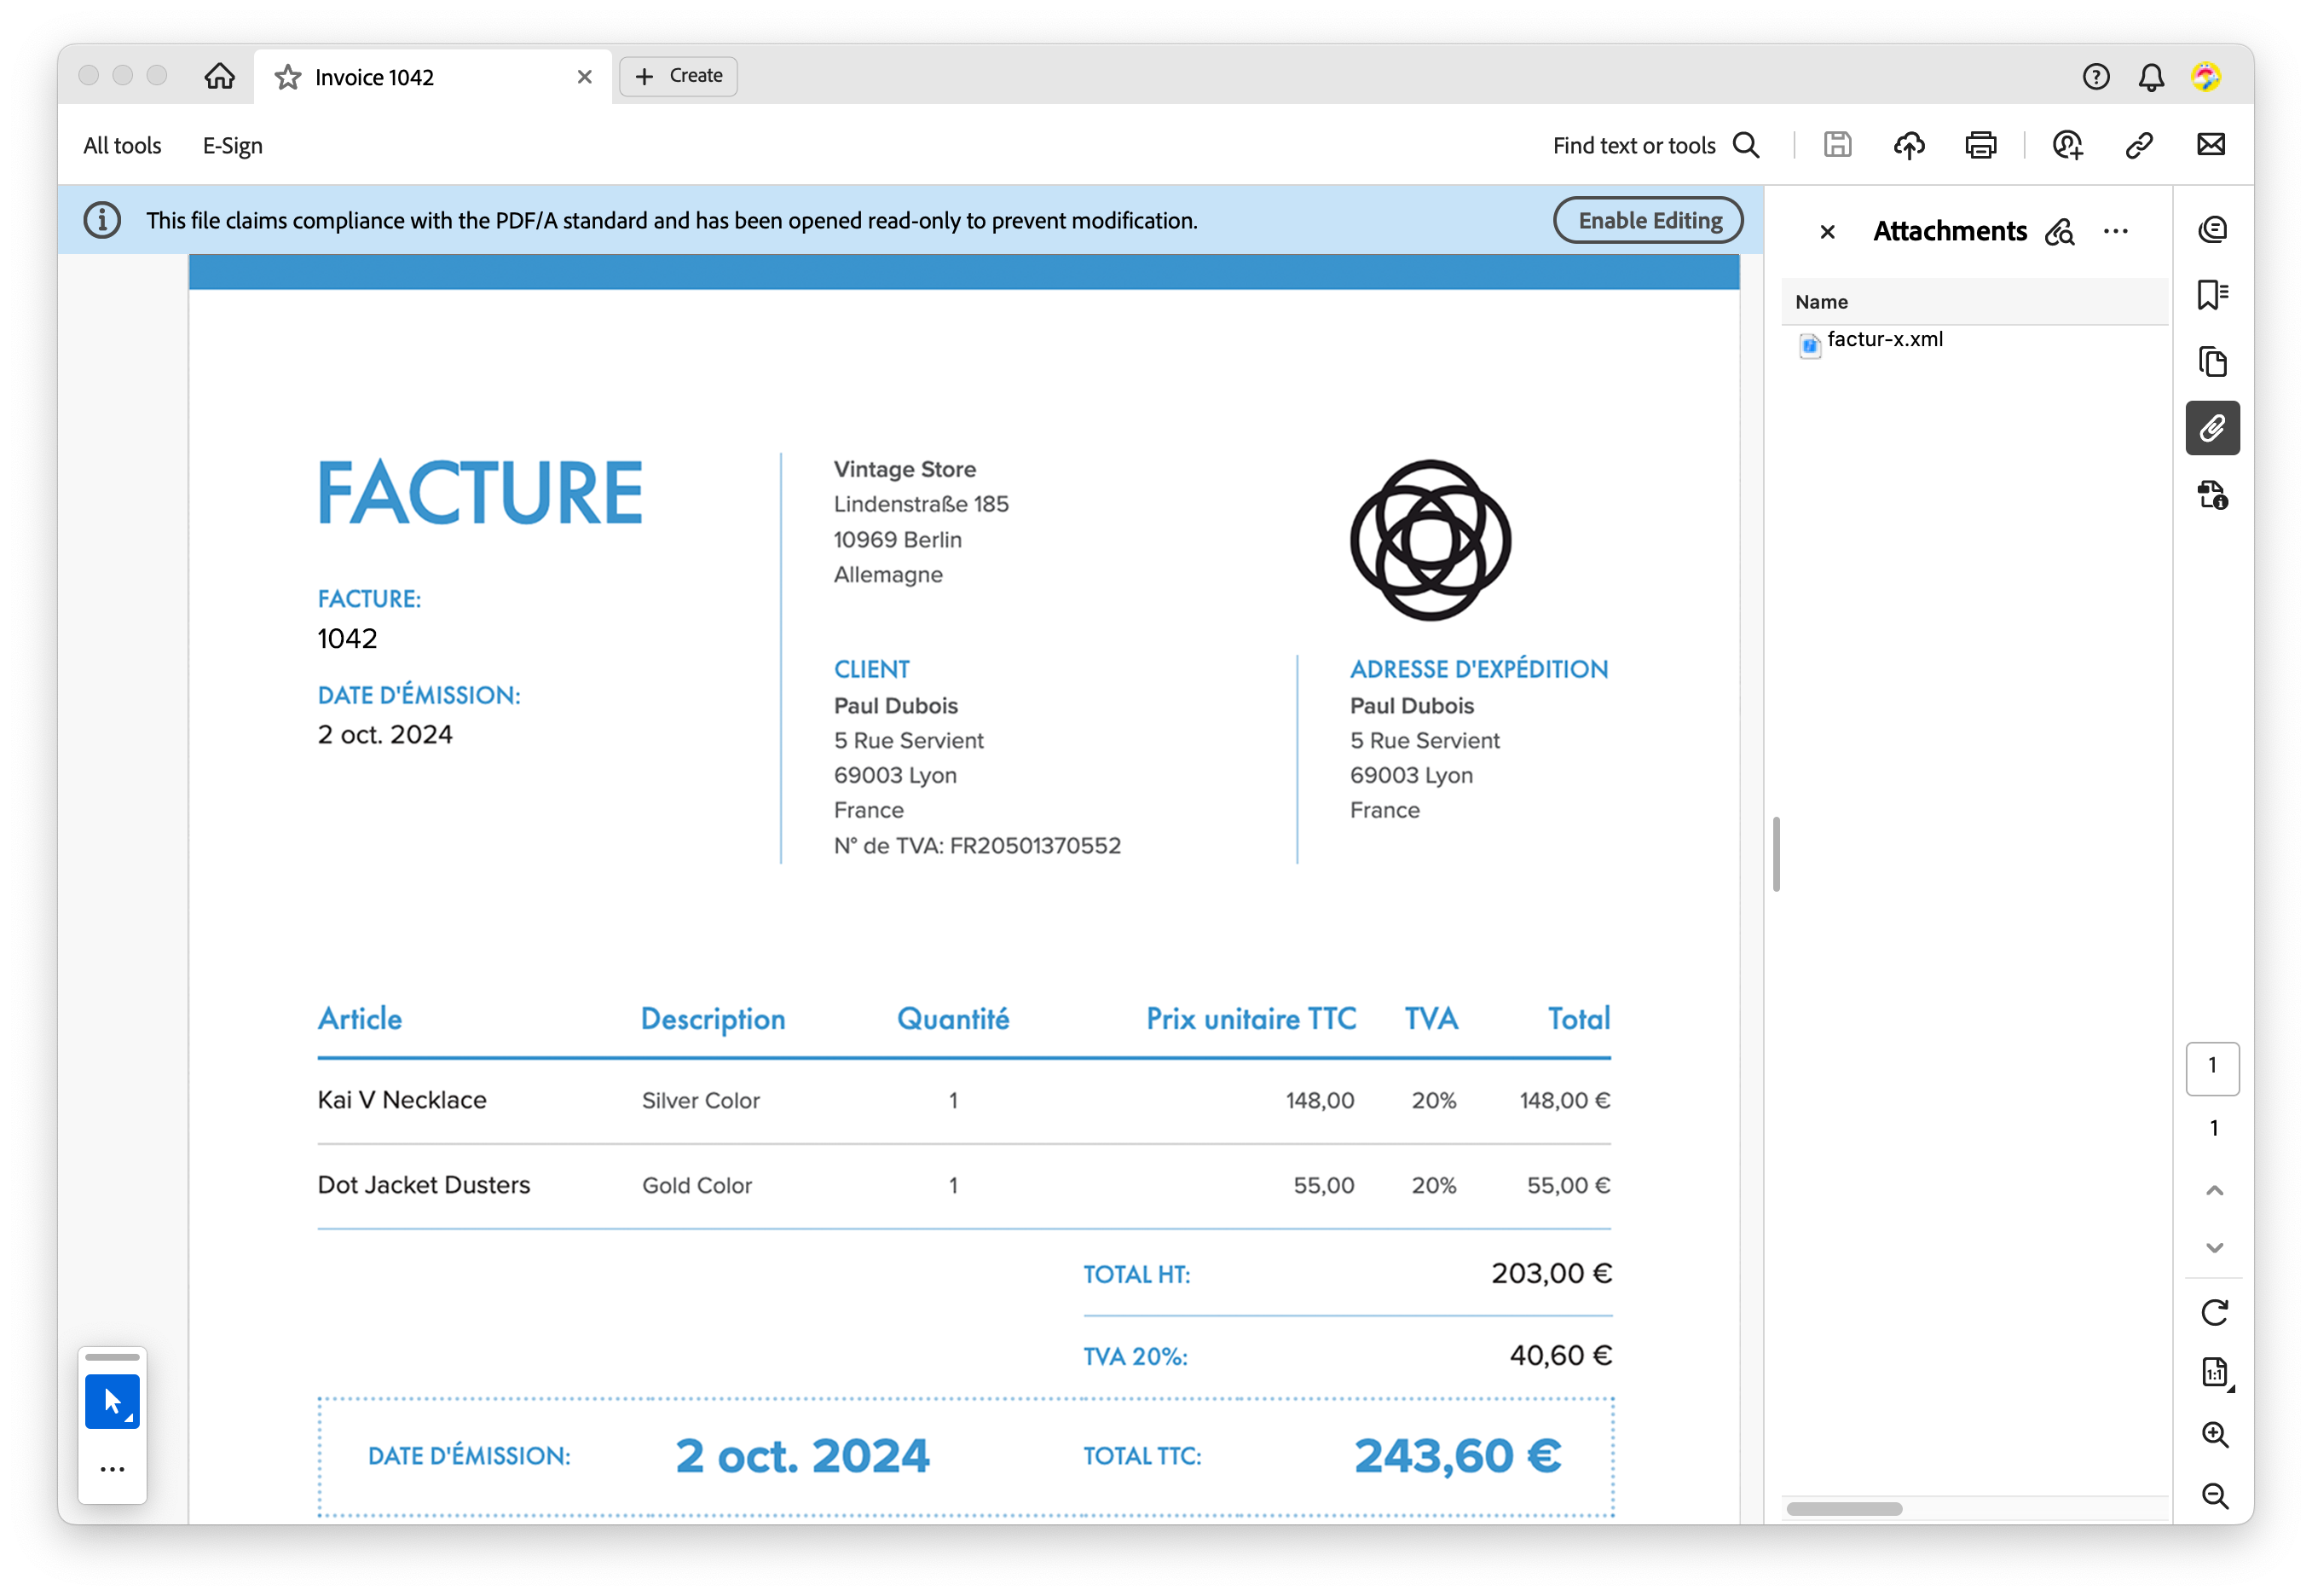This screenshot has height=1596, width=2312.
Task: Click the Create button
Action: 678,75
